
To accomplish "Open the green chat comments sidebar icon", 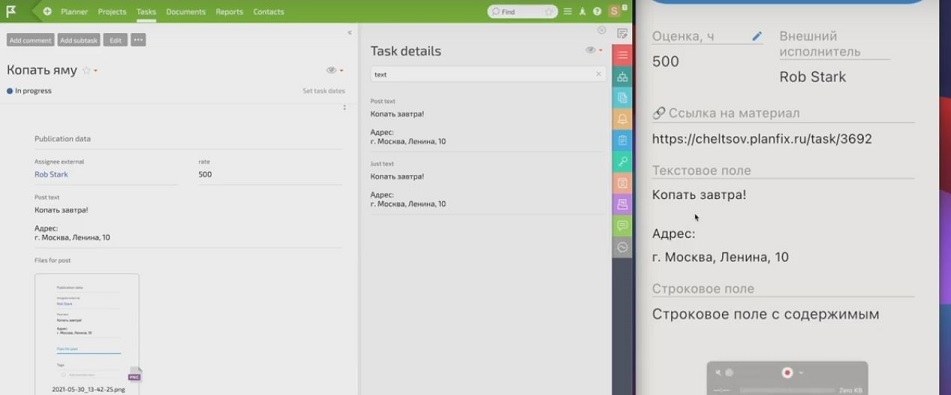I will click(622, 226).
